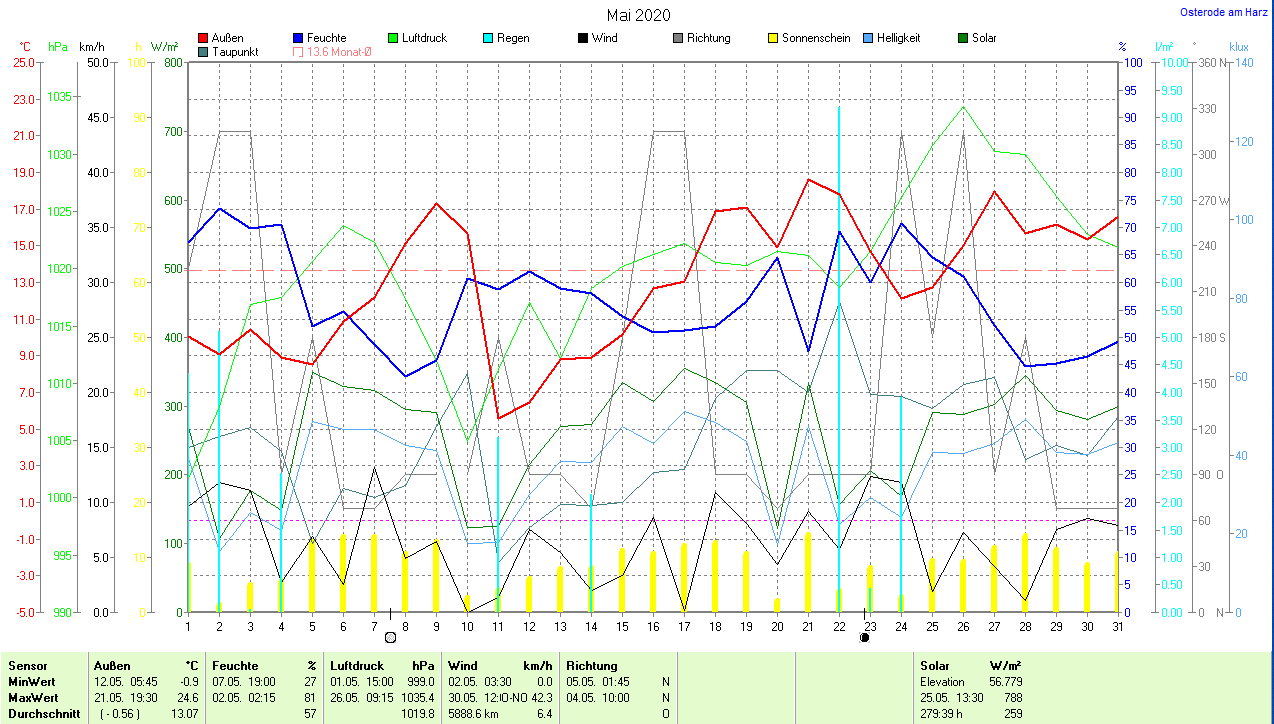Click the Helligkeit legend label

898,38
